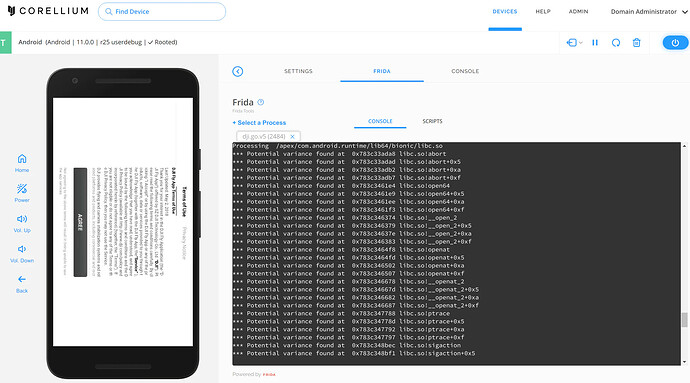690x383 pixels.
Task: Open the connect device dropdown icon
Action: click(574, 43)
